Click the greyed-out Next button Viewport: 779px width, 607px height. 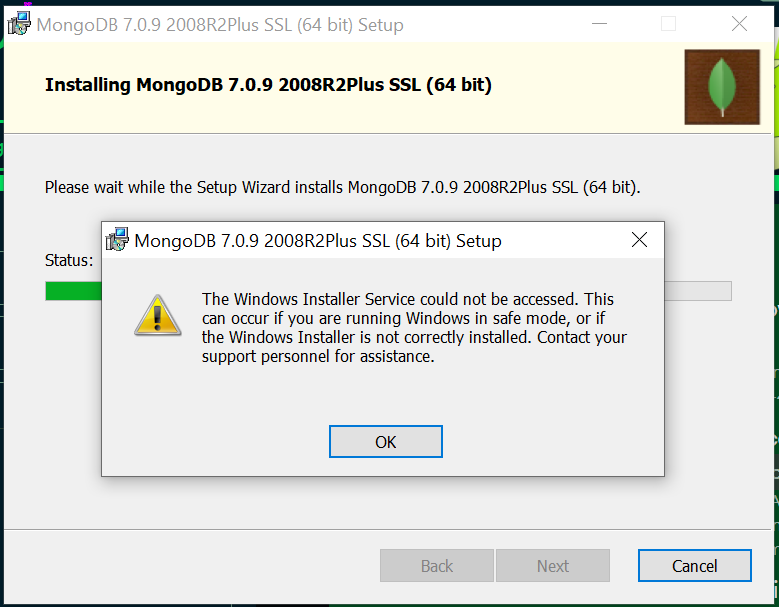[x=552, y=566]
